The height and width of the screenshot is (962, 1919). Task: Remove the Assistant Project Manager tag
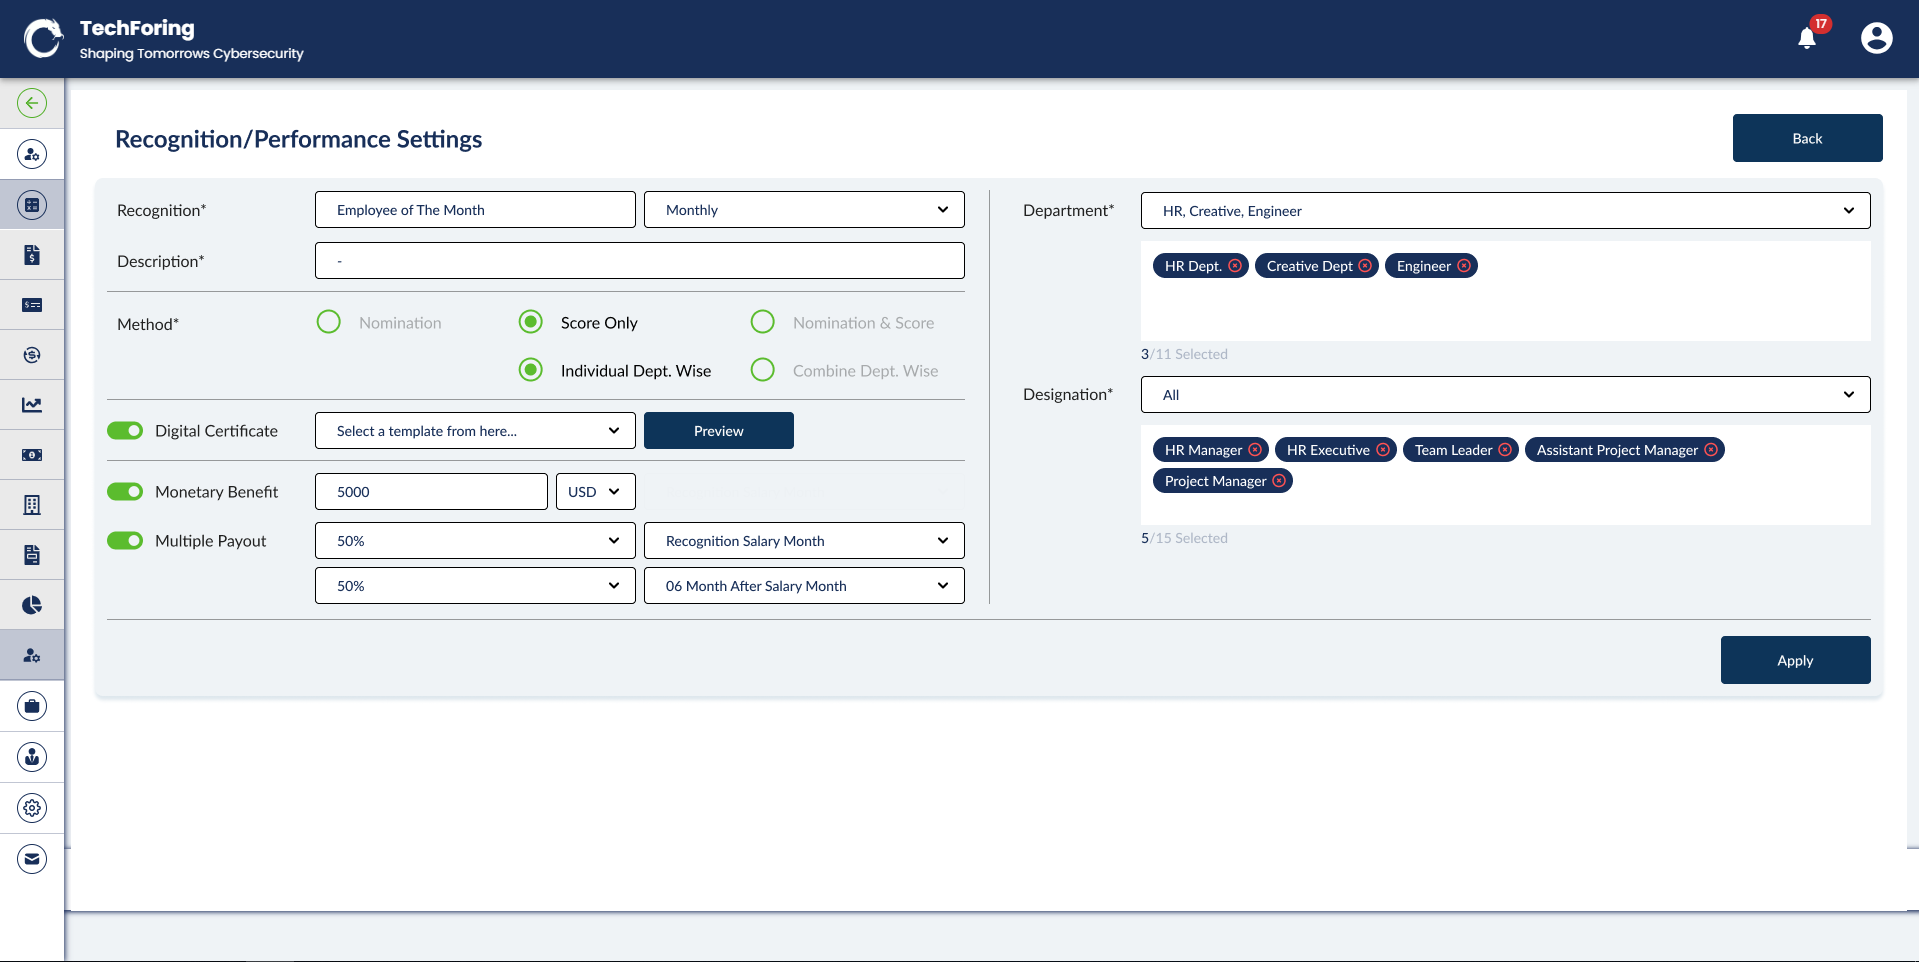pyautogui.click(x=1711, y=450)
